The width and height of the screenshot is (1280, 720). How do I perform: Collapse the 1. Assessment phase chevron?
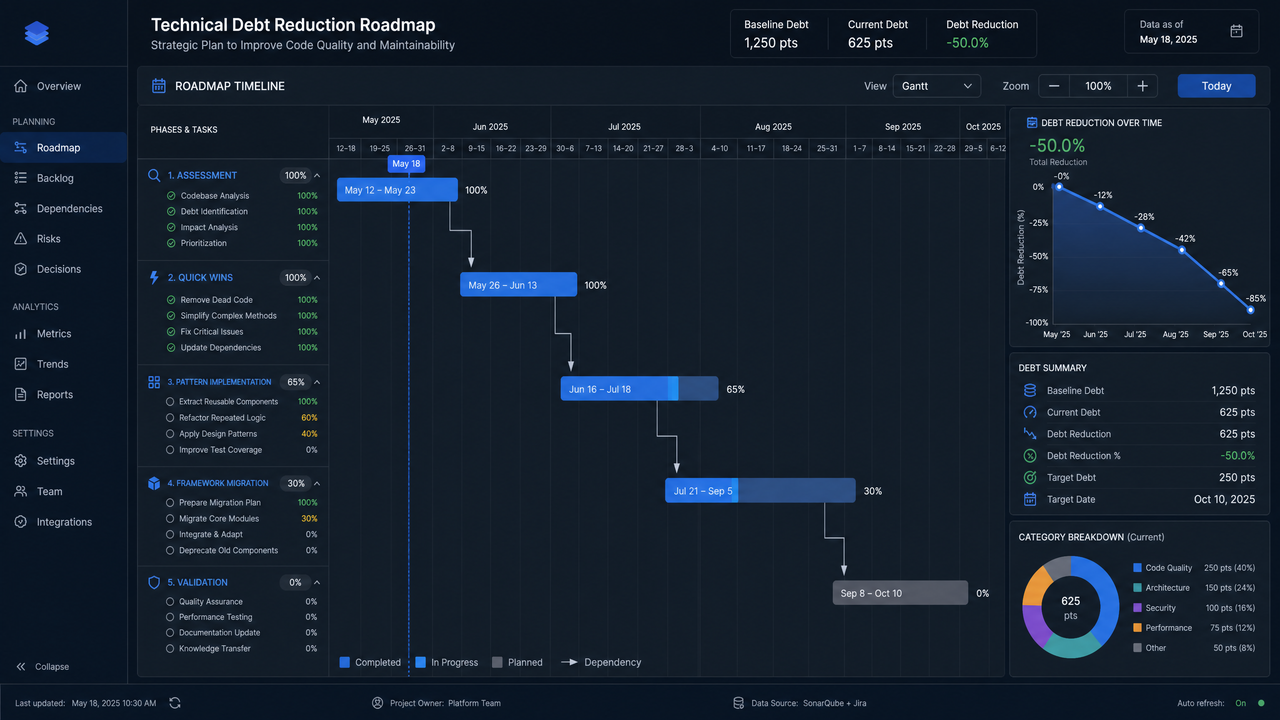click(317, 175)
